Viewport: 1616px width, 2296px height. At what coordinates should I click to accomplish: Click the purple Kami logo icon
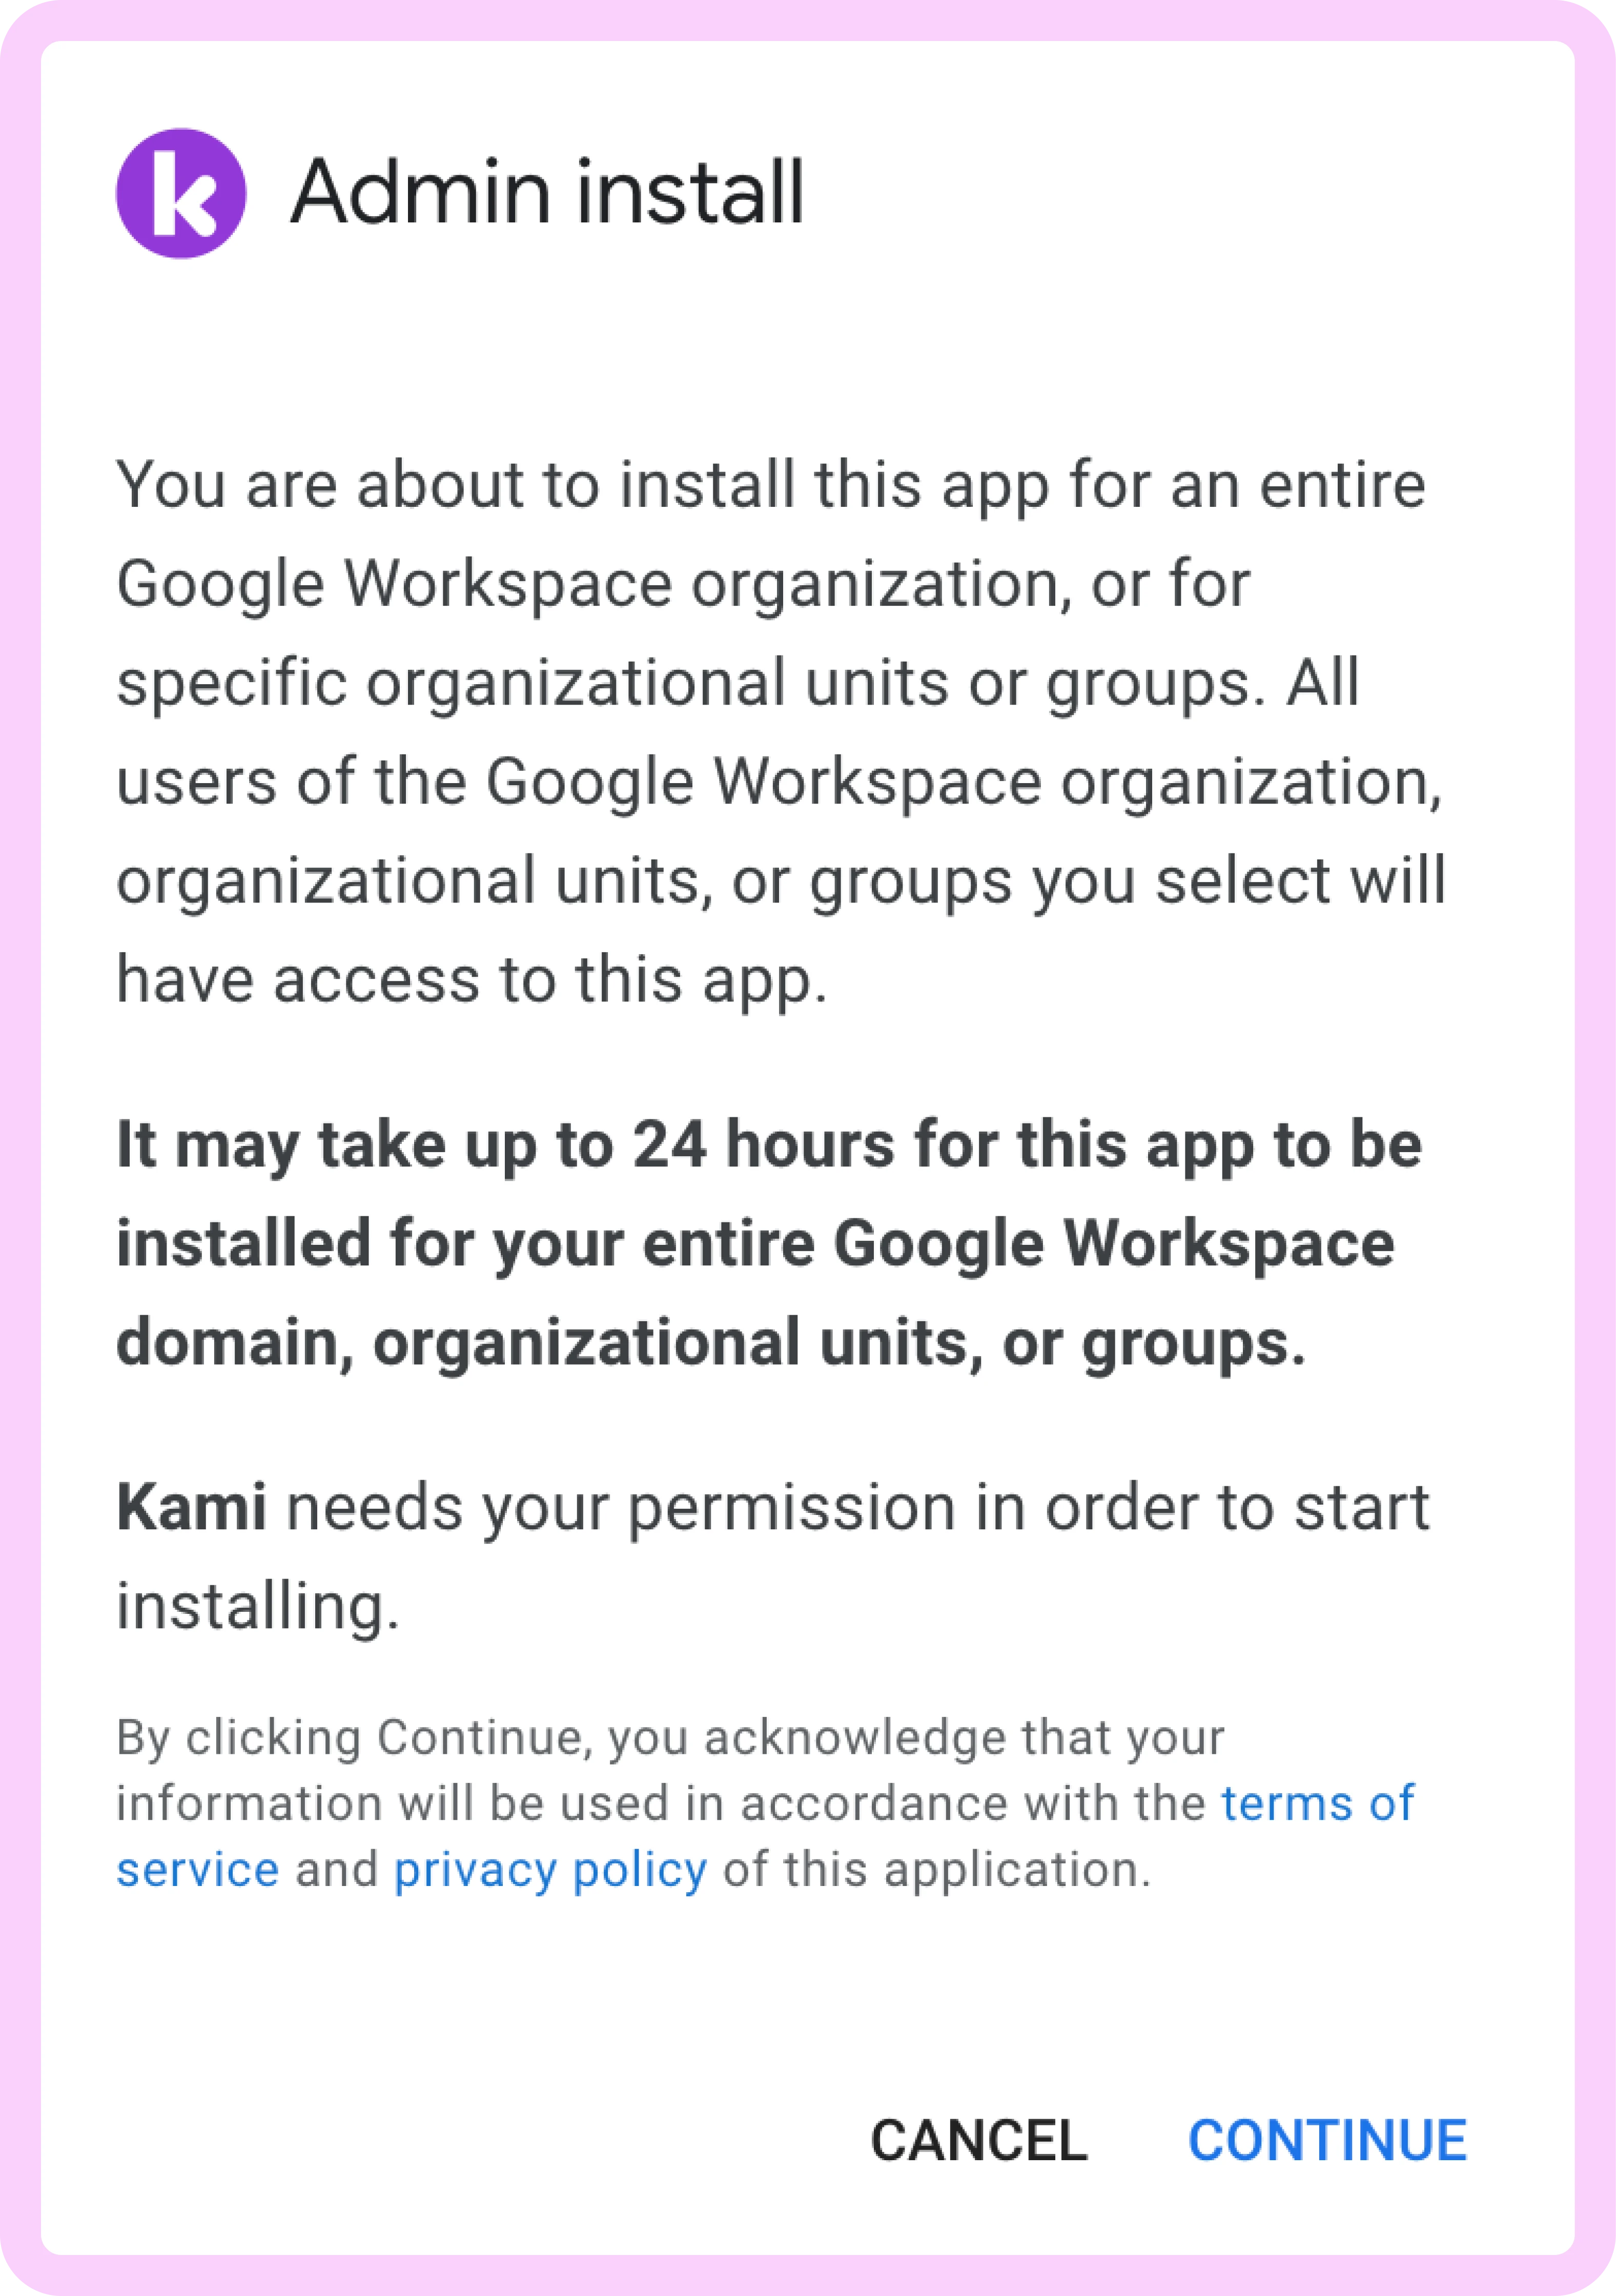point(181,193)
